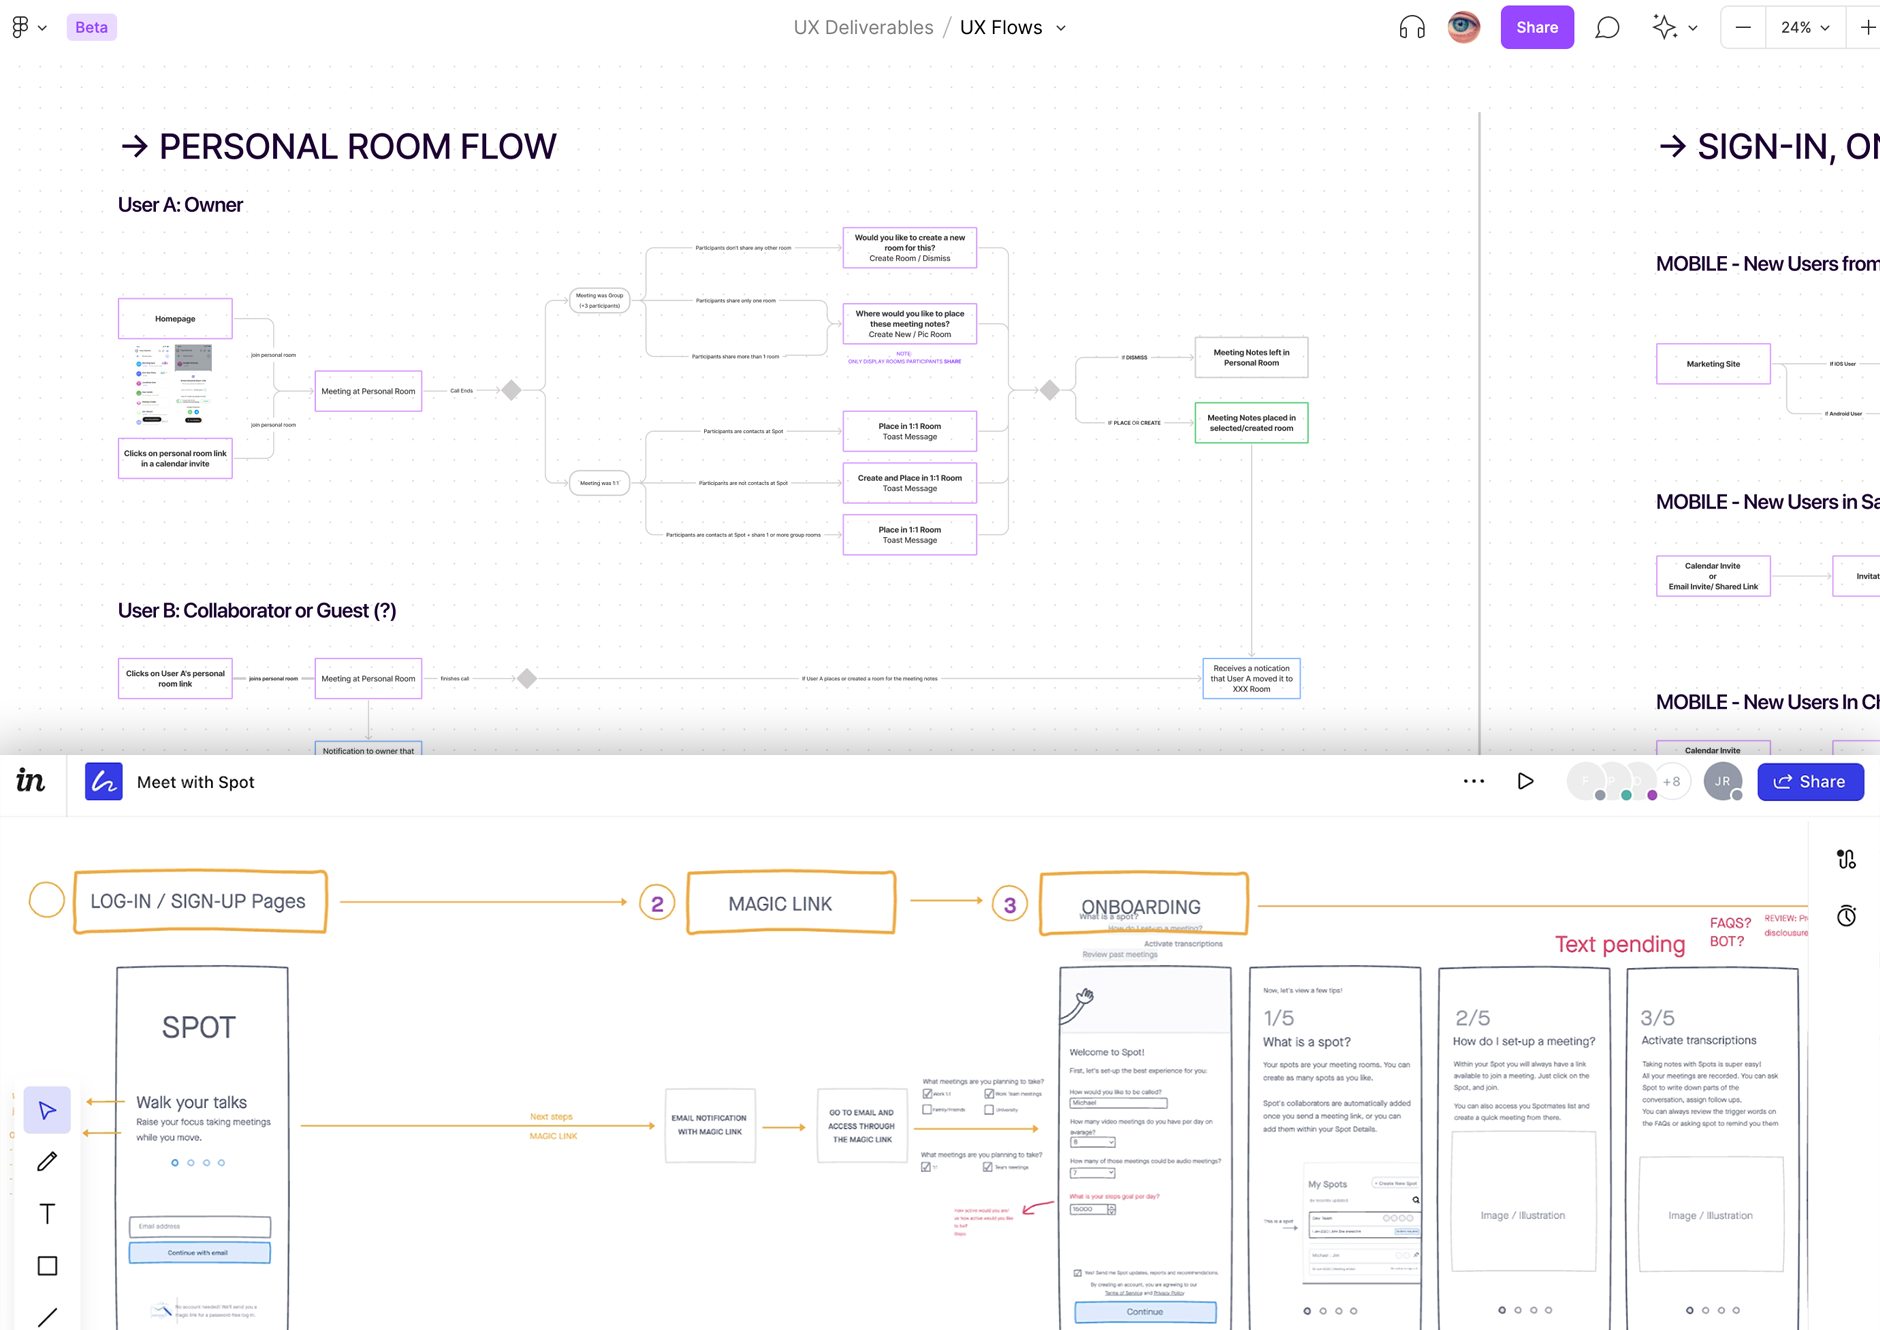Zoom out with the minus icon

[1743, 28]
